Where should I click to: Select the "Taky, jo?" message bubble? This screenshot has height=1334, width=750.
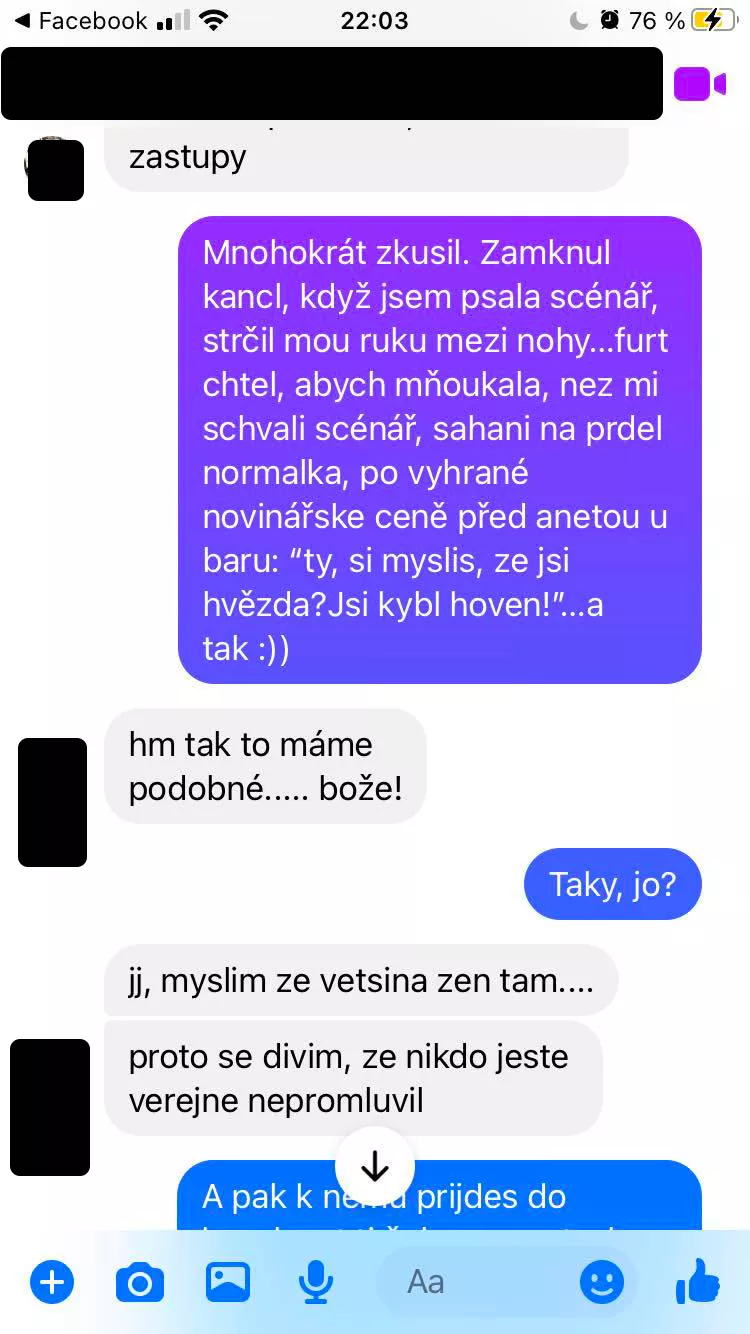(x=613, y=884)
